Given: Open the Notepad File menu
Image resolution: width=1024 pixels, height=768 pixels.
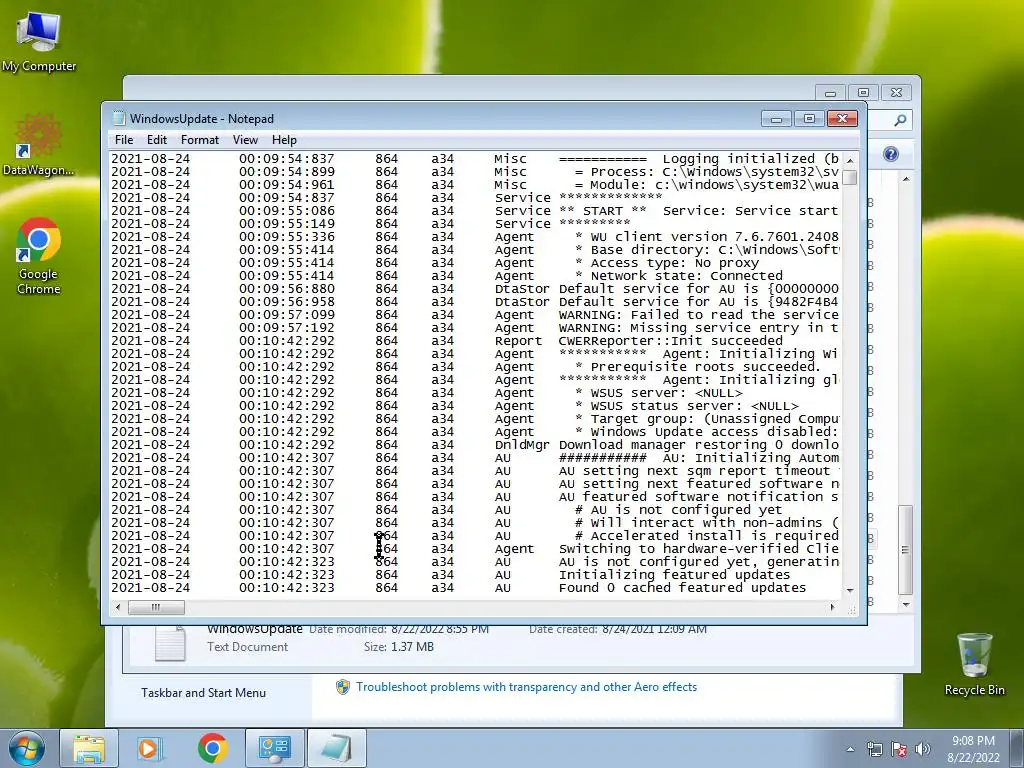Looking at the screenshot, I should click(x=123, y=140).
